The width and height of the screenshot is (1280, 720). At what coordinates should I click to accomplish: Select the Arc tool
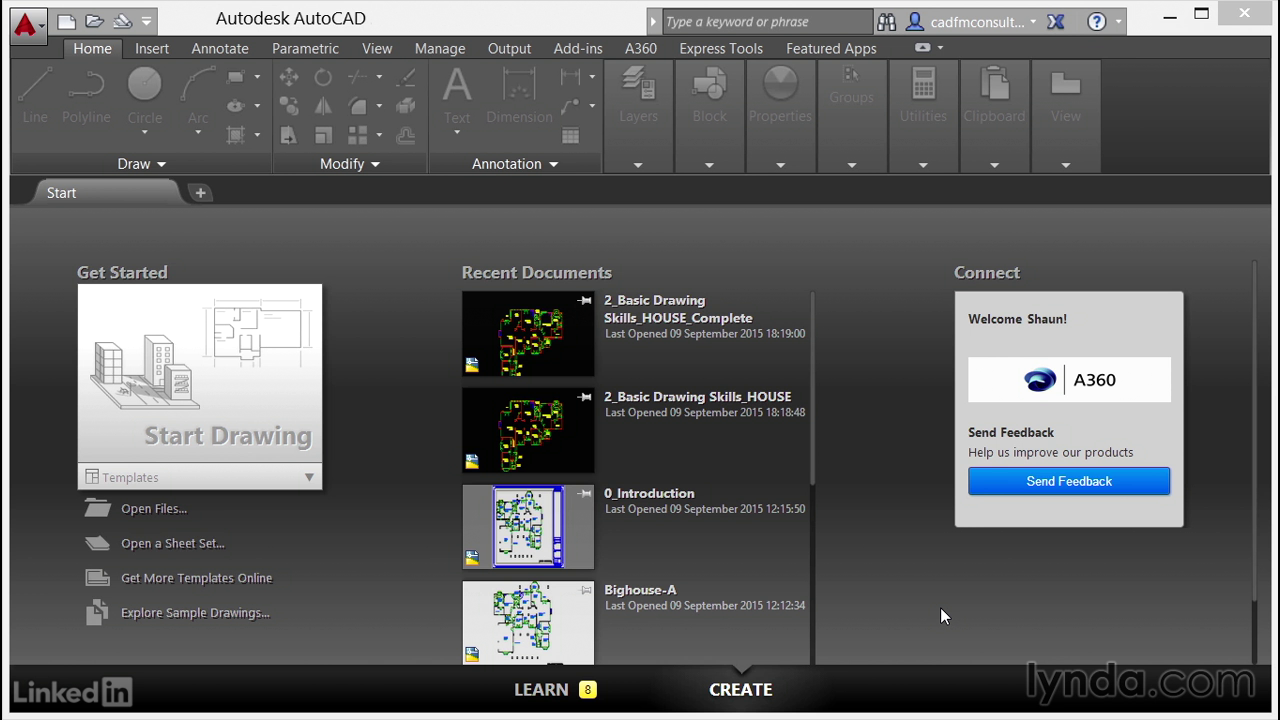198,96
